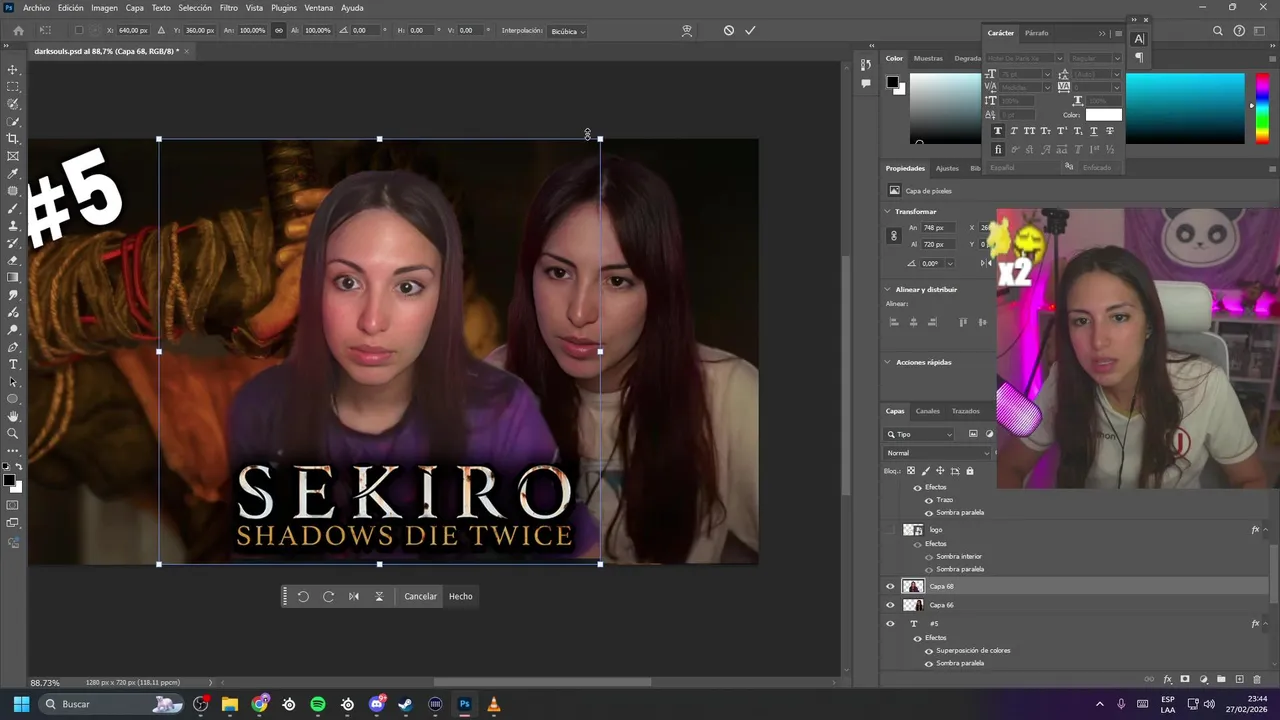1280x720 pixels.
Task: Toggle visibility of the Trazo effect
Action: (929, 500)
